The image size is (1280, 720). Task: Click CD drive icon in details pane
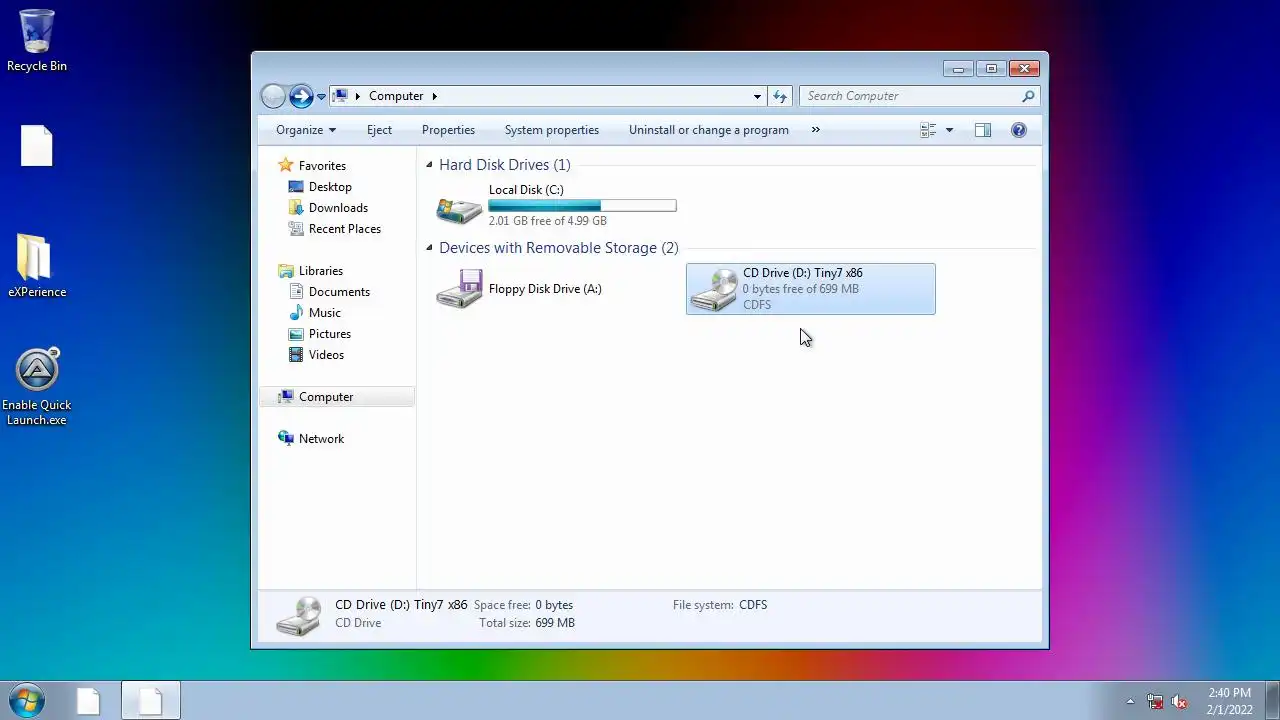click(299, 615)
